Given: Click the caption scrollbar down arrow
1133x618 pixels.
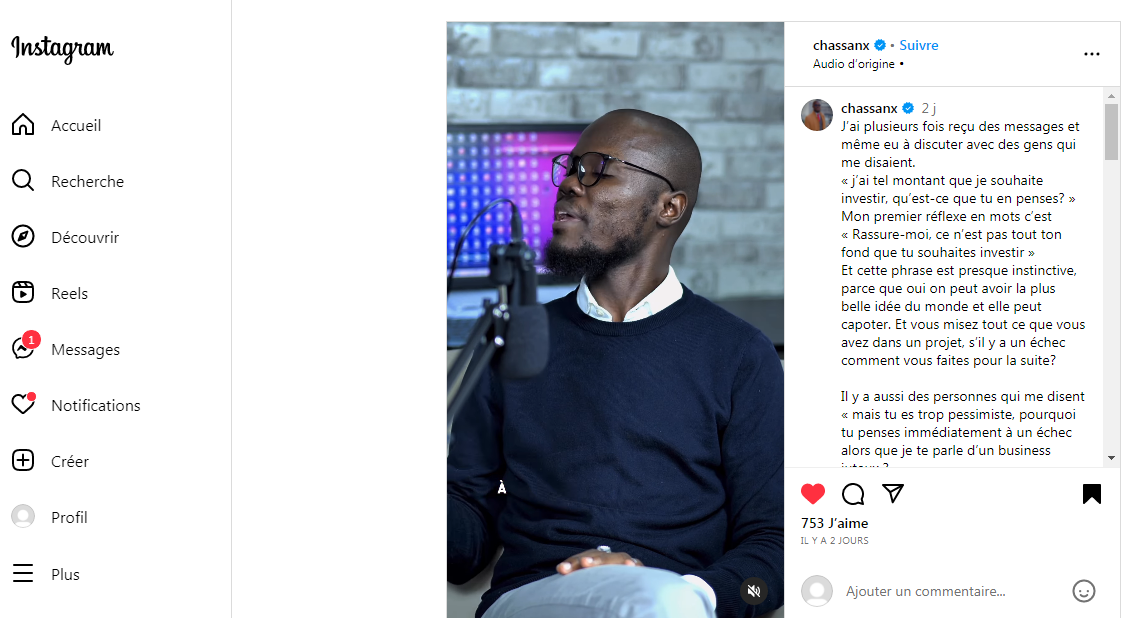Looking at the screenshot, I should click(x=1111, y=458).
